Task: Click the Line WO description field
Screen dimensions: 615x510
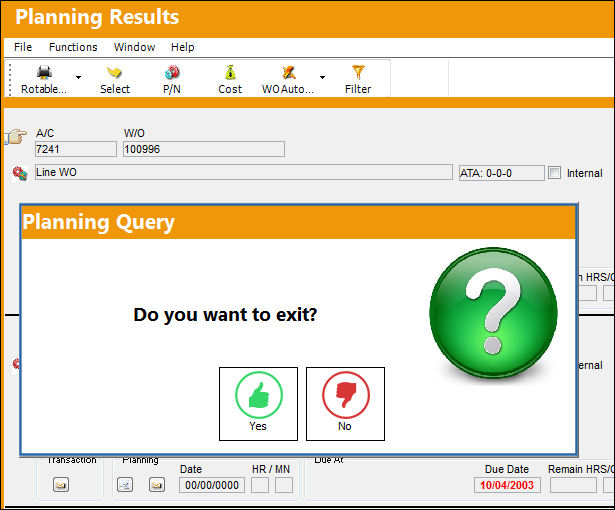Action: click(x=244, y=172)
